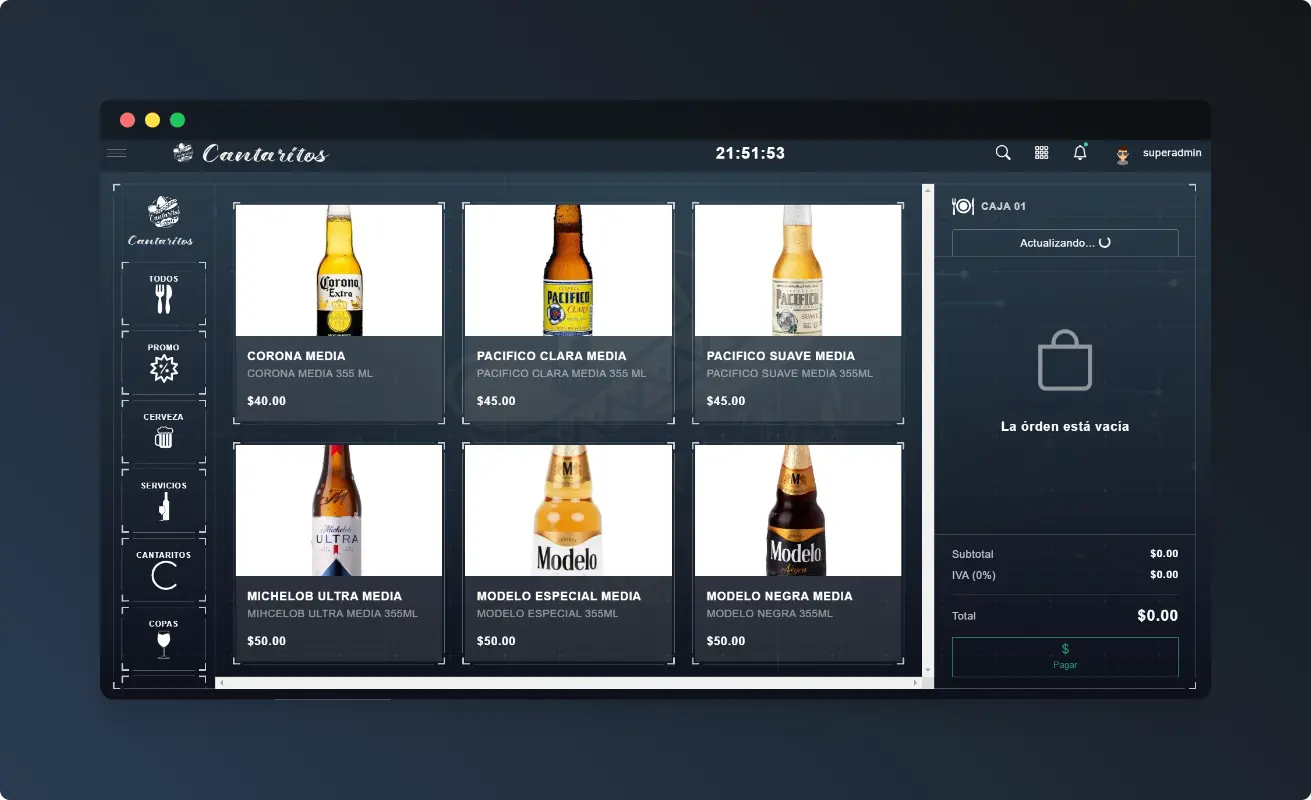Click the search magnifier icon

pyautogui.click(x=1003, y=153)
